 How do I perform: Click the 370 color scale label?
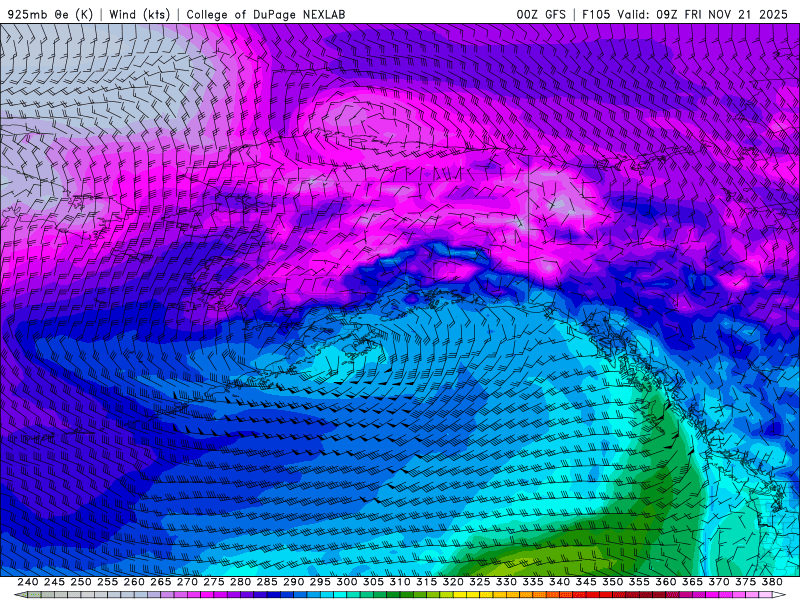coord(719,582)
